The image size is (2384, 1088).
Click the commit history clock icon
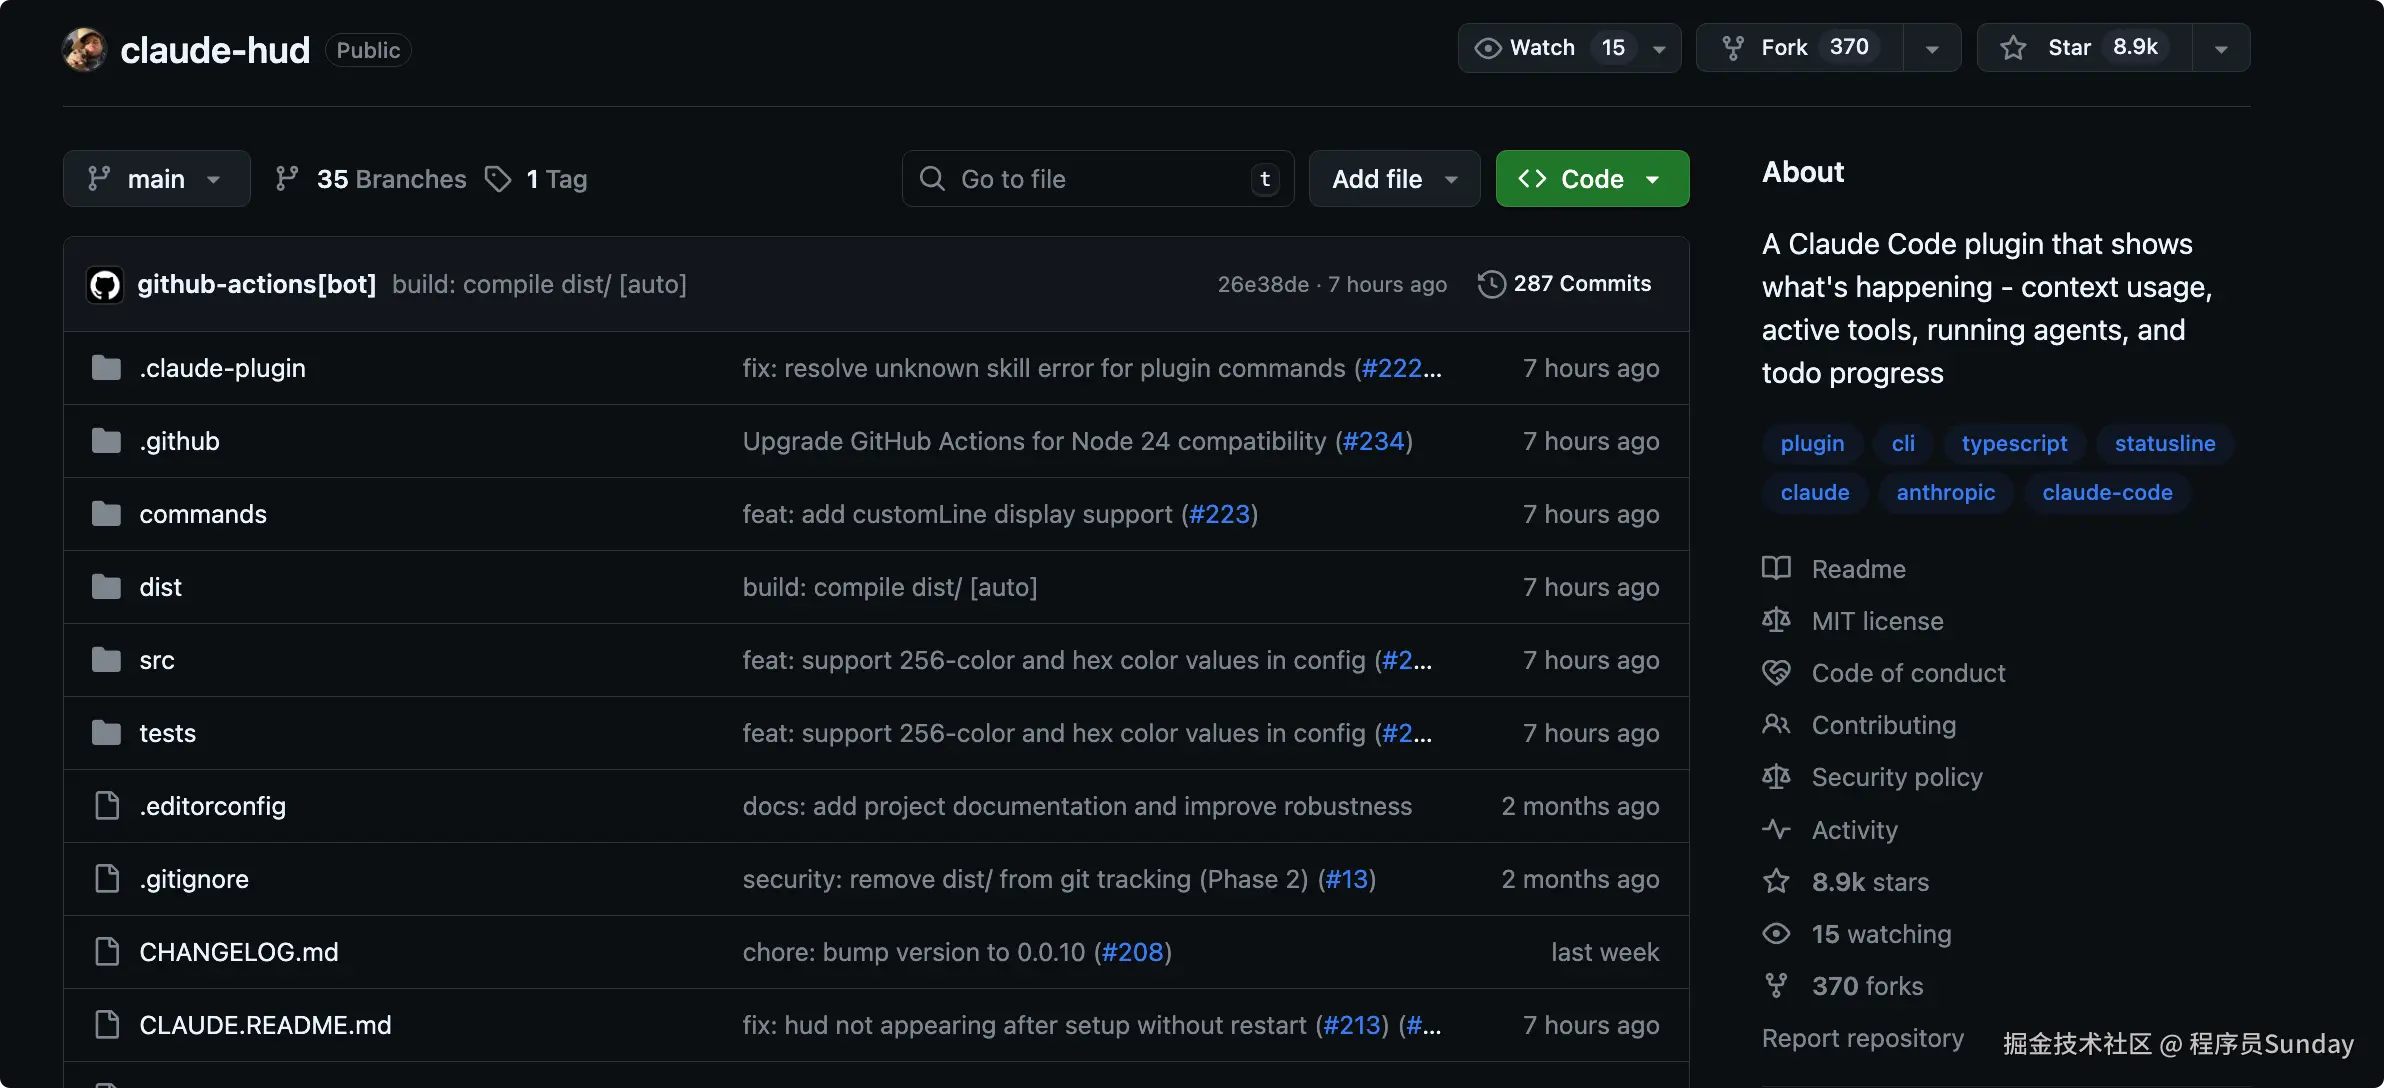click(x=1491, y=284)
